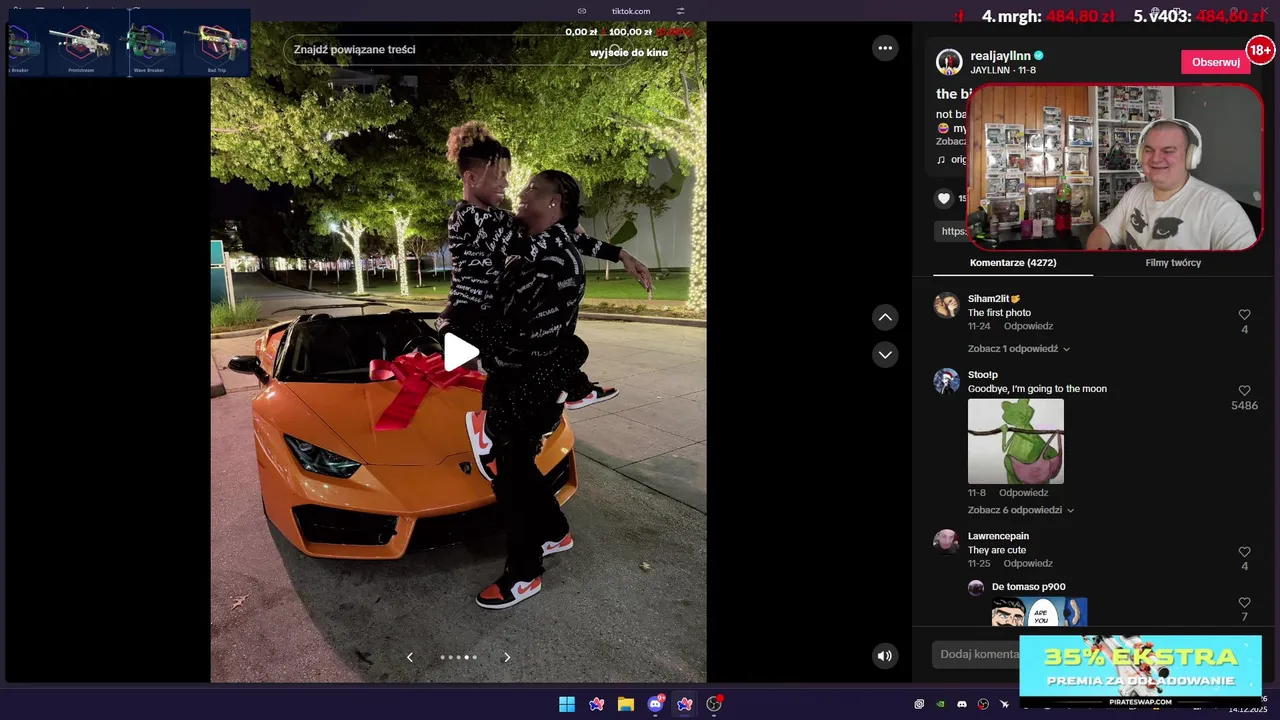Open Lawrencepain's profile avatar
The height and width of the screenshot is (720, 1280).
pyautogui.click(x=946, y=541)
